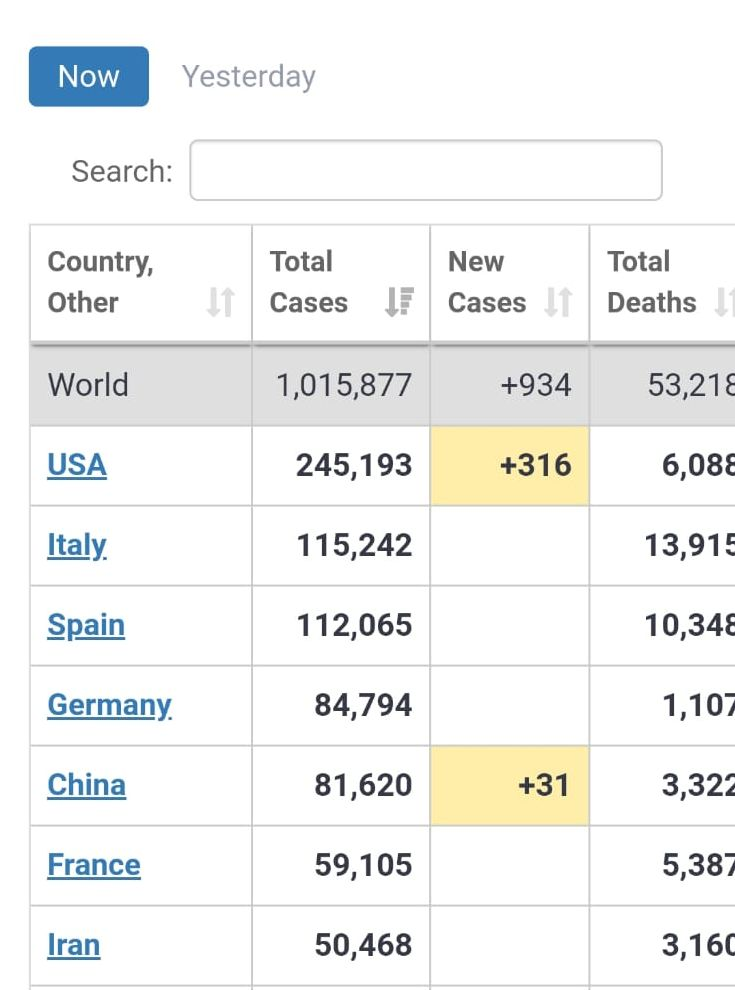Open the France country link
Screen dimensions: 735x990
coord(94,865)
